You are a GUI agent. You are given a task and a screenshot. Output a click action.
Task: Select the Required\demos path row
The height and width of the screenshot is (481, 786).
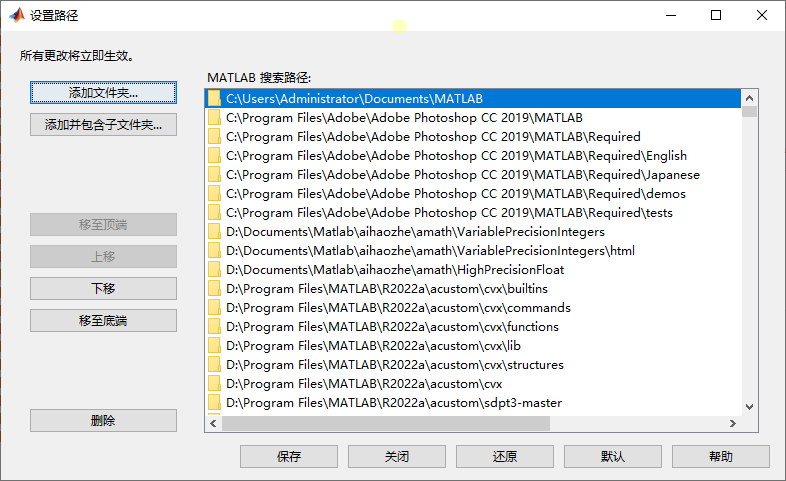coord(473,193)
